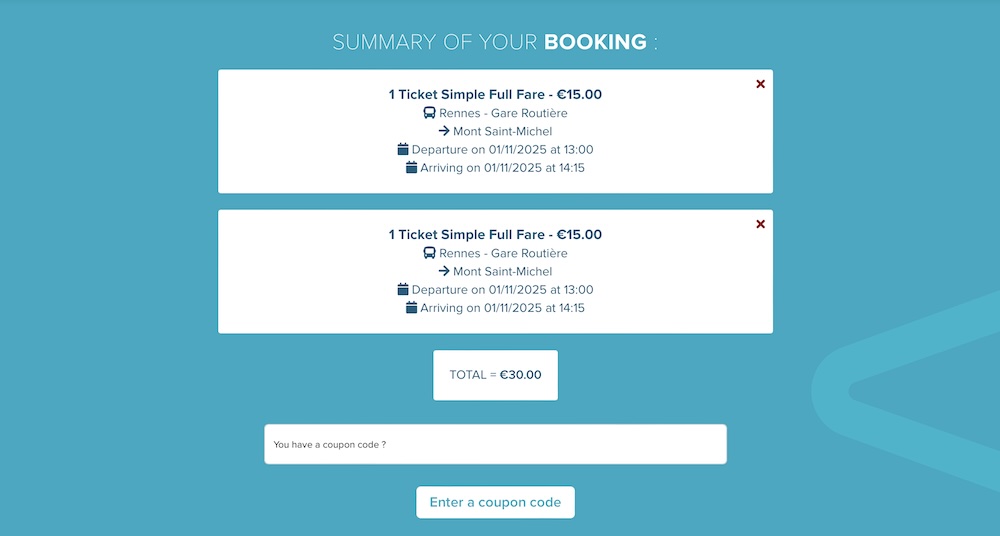This screenshot has height=536, width=1000.
Task: Remove the second ticket with red X
Action: click(x=760, y=224)
